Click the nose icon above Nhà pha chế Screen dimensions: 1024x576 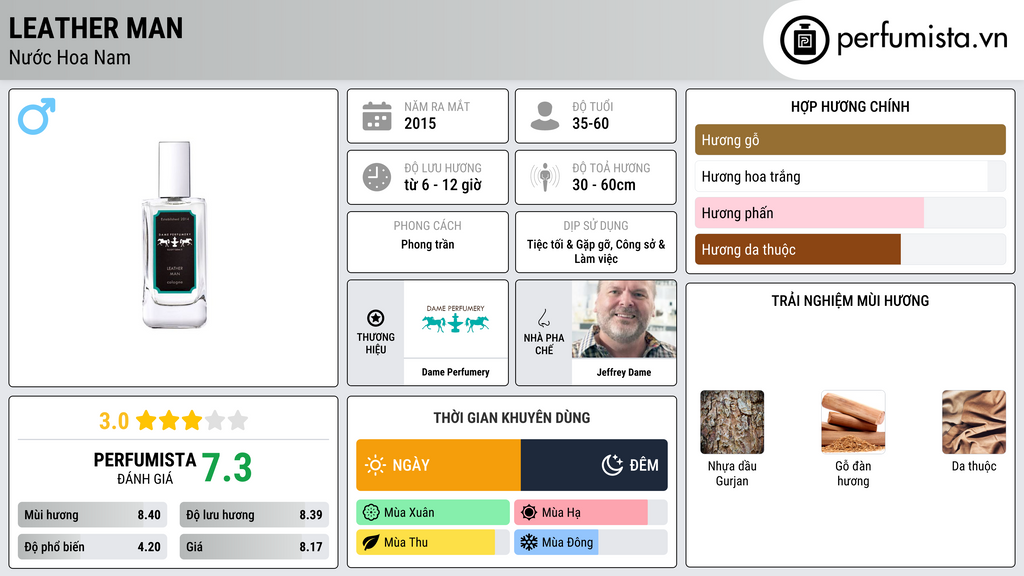click(543, 318)
